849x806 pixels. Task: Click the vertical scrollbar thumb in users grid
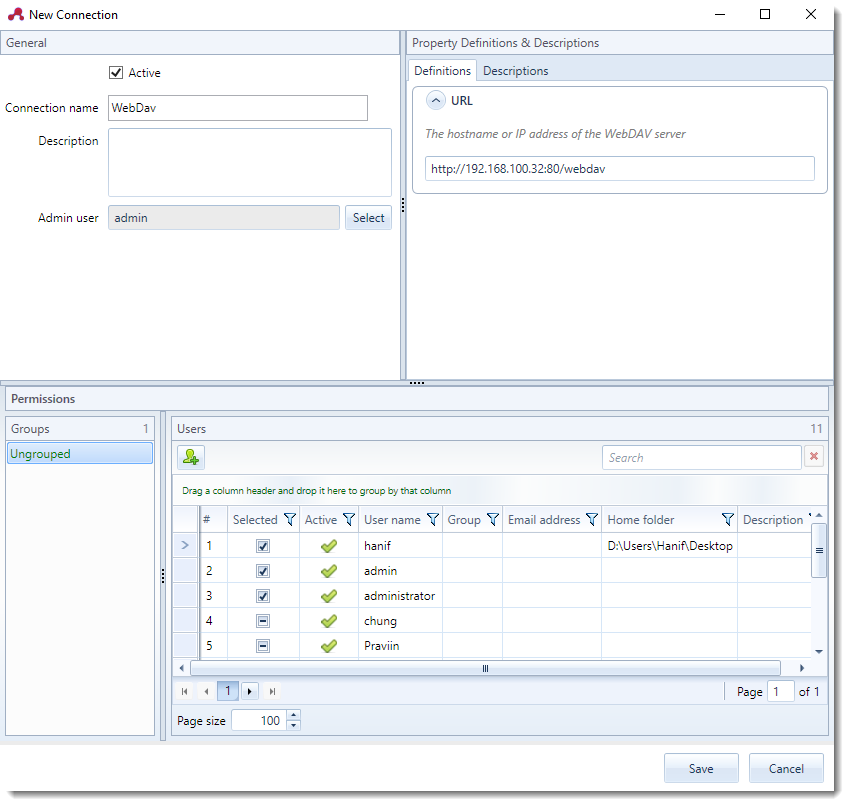(x=819, y=551)
